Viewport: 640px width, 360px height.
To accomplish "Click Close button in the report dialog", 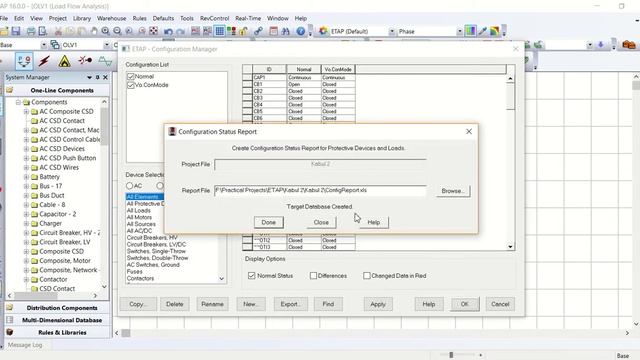I will coord(321,222).
